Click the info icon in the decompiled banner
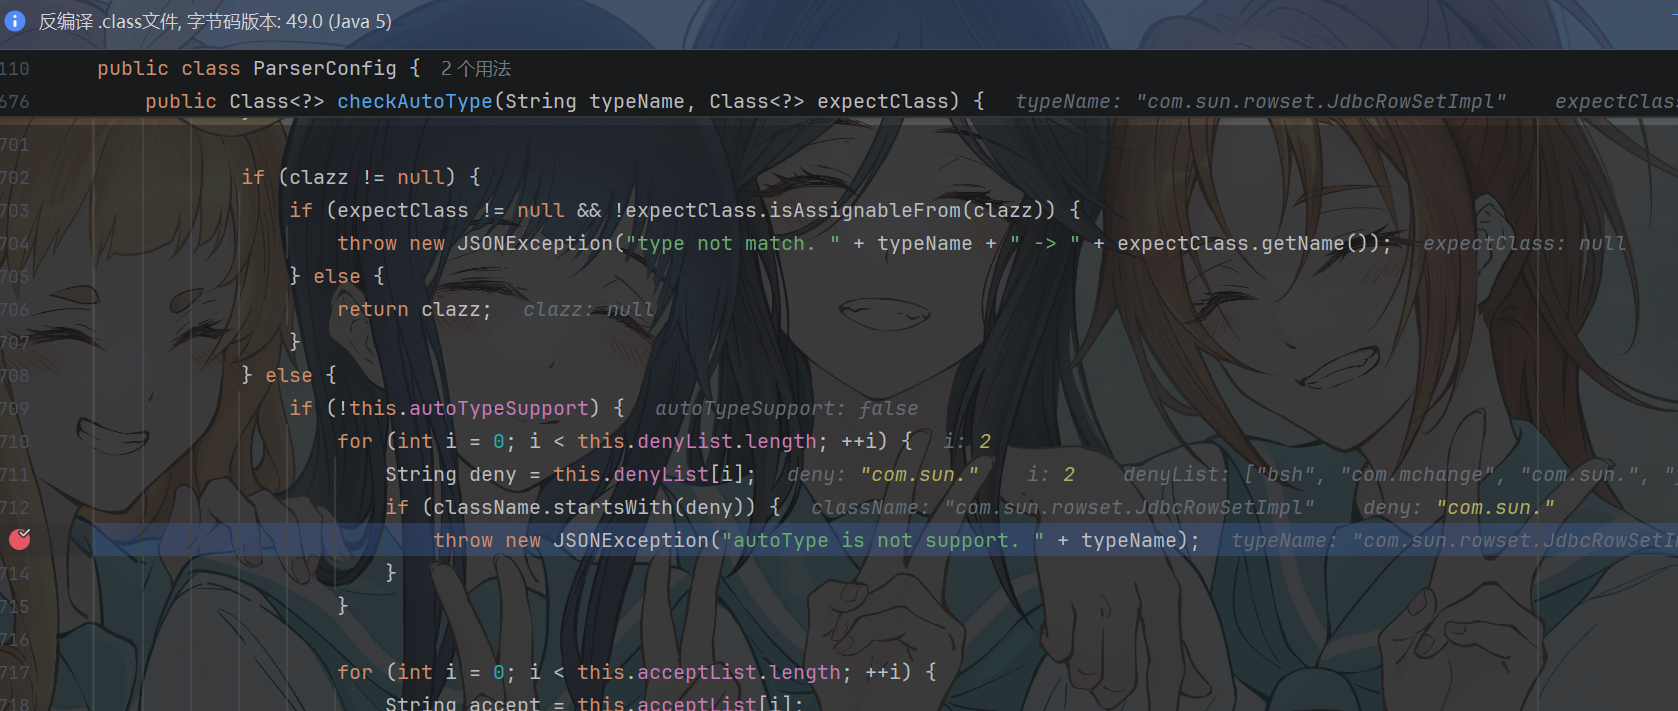 [x=15, y=21]
